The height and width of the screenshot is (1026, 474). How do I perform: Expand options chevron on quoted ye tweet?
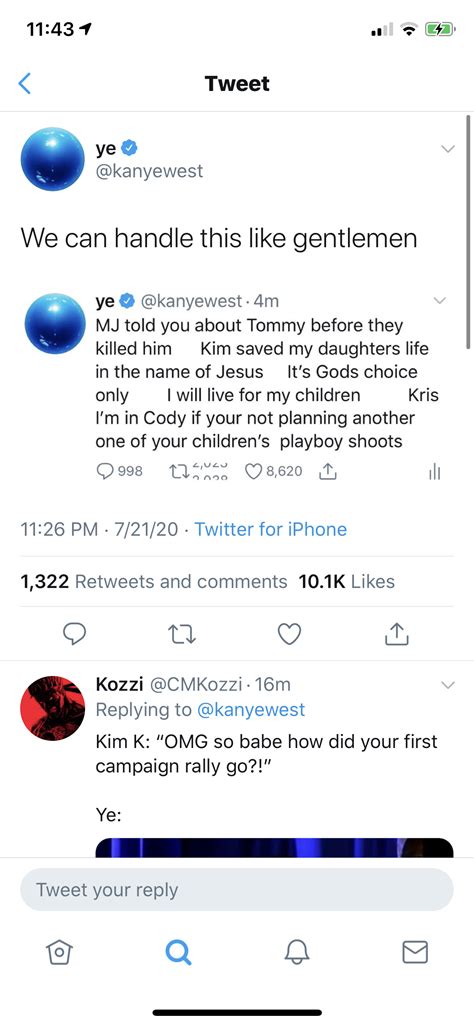click(440, 300)
